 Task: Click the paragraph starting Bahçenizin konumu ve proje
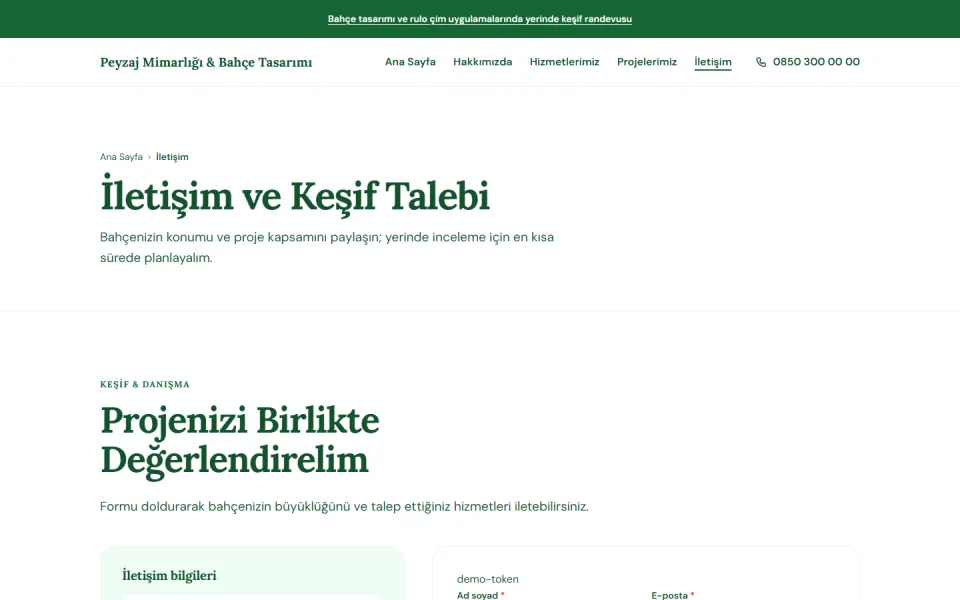pyautogui.click(x=326, y=247)
